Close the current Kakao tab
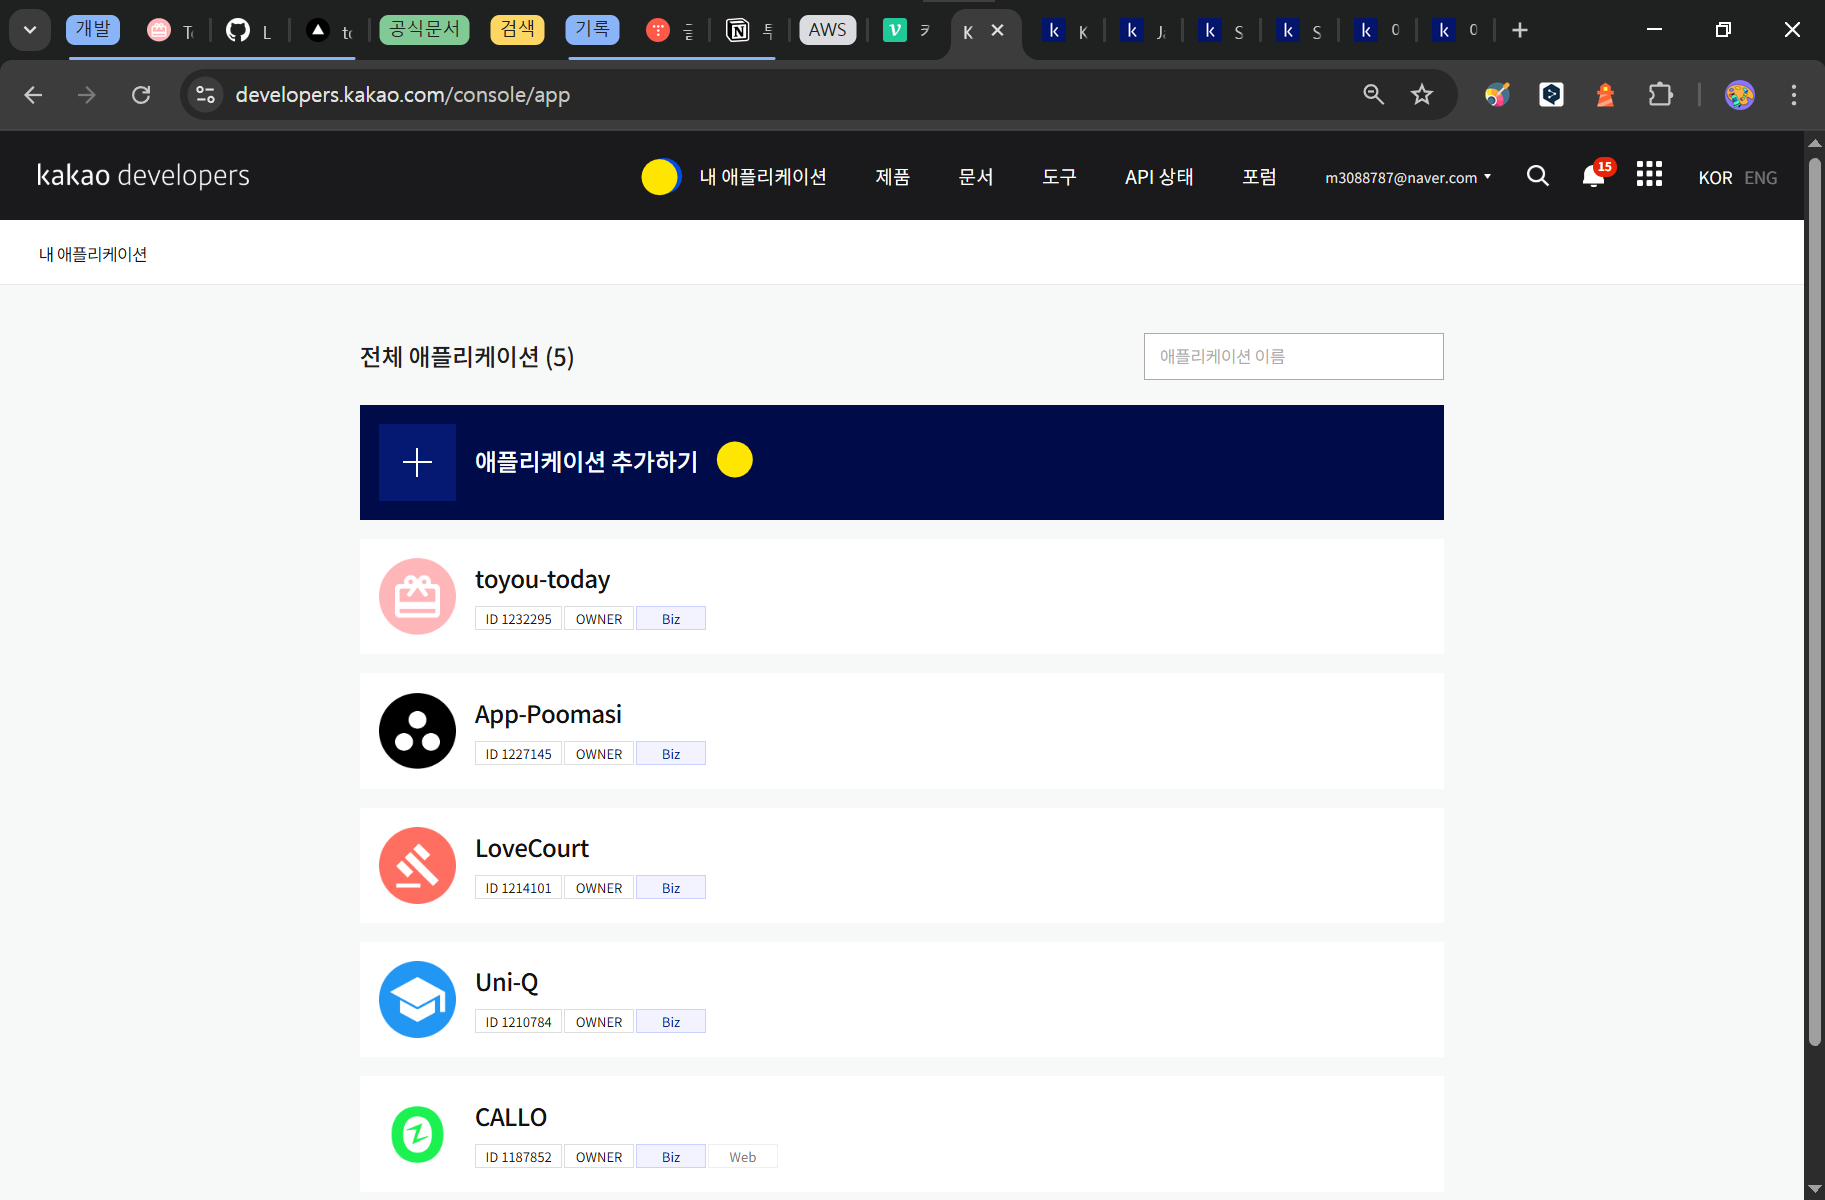The width and height of the screenshot is (1825, 1200). coord(997,31)
